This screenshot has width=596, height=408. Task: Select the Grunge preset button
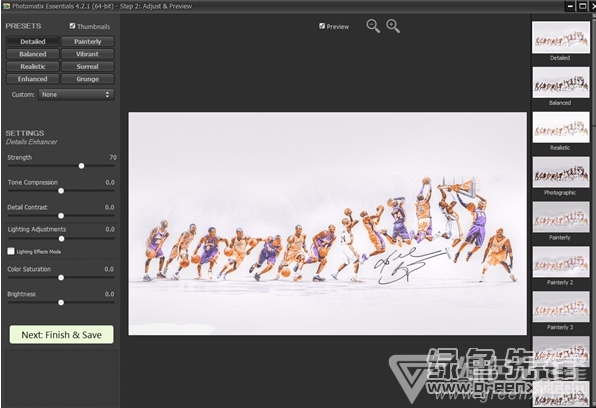coord(87,79)
